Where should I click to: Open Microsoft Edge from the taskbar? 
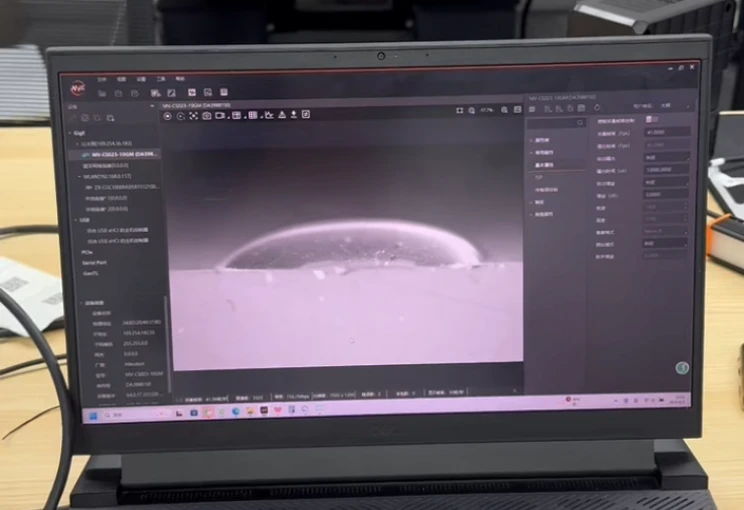236,411
